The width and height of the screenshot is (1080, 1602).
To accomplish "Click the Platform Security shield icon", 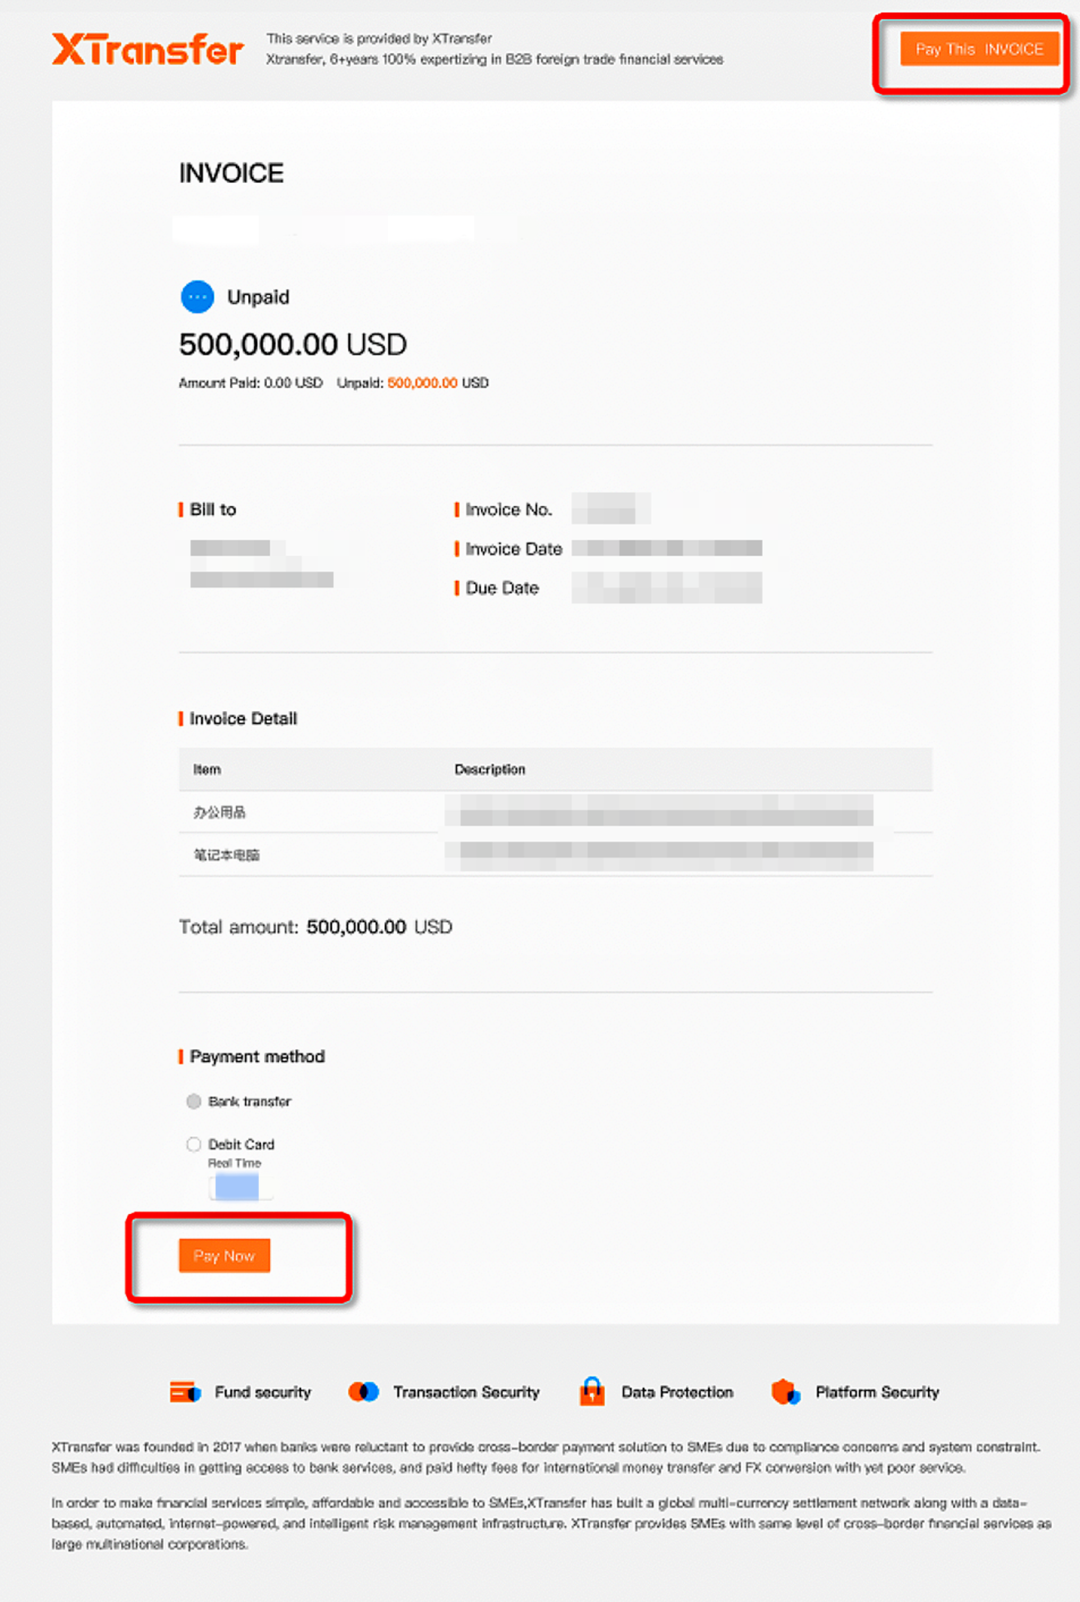I will 786,1392.
